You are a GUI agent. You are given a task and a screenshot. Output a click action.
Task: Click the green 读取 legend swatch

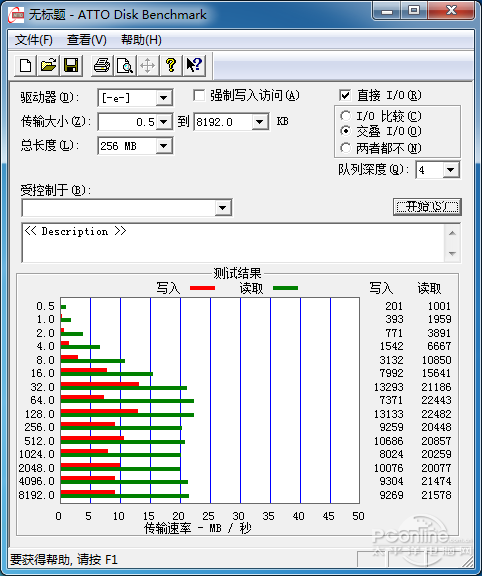pos(285,288)
